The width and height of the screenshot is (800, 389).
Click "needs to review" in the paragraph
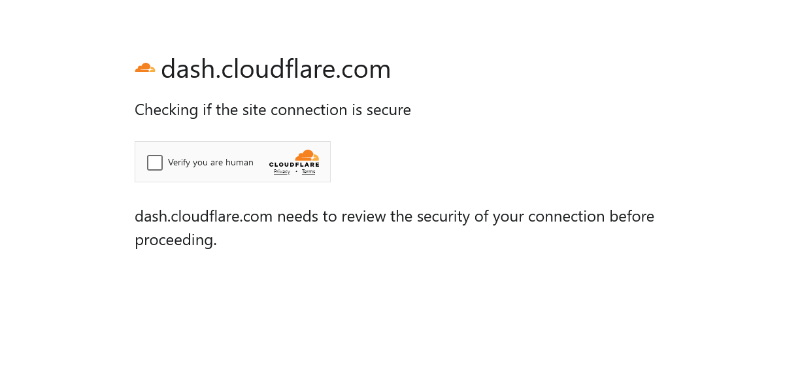[332, 217]
